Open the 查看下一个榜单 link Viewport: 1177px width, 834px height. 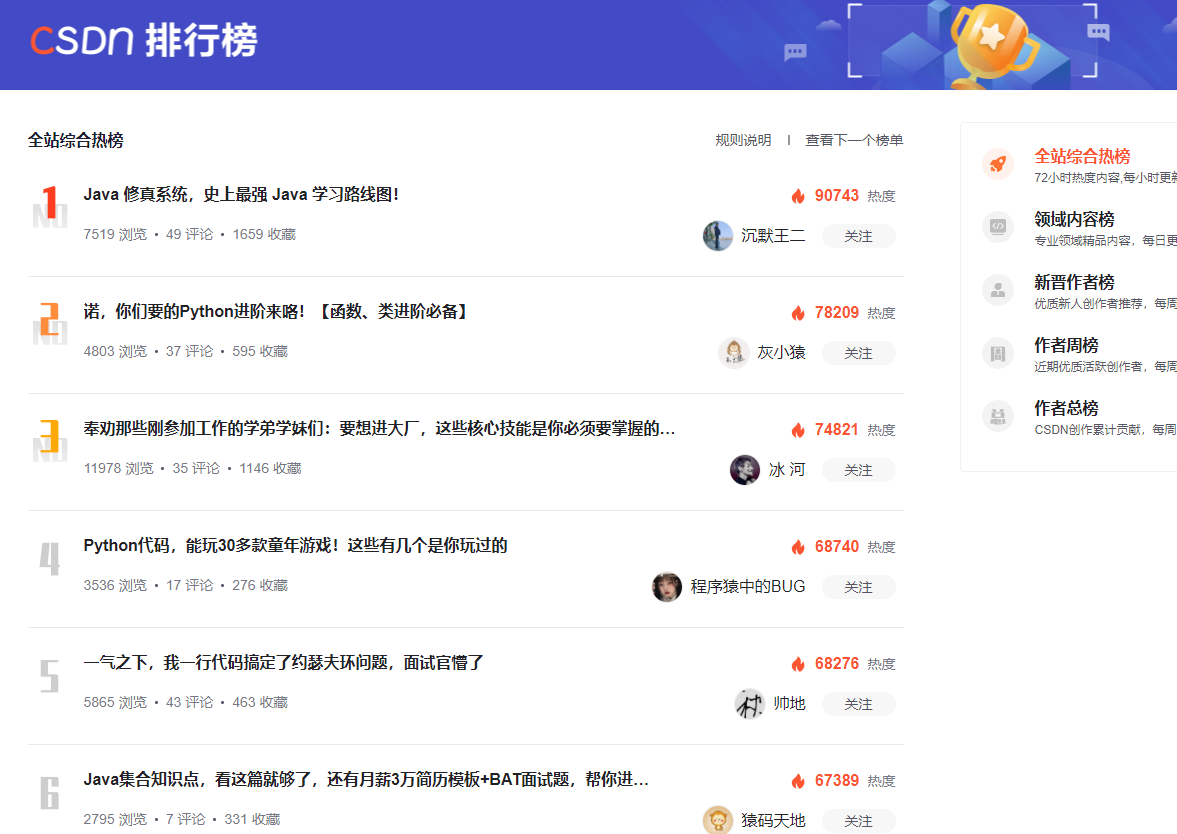854,140
